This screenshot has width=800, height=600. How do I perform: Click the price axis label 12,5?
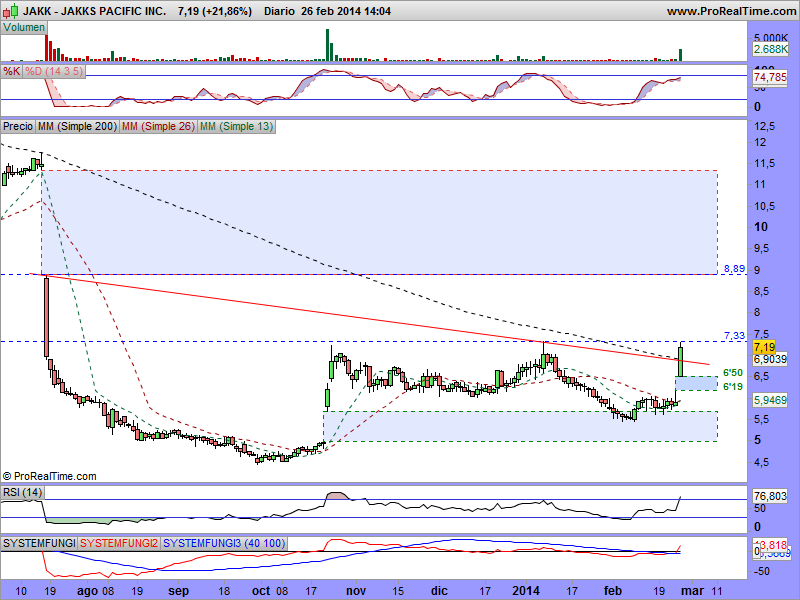click(x=764, y=126)
